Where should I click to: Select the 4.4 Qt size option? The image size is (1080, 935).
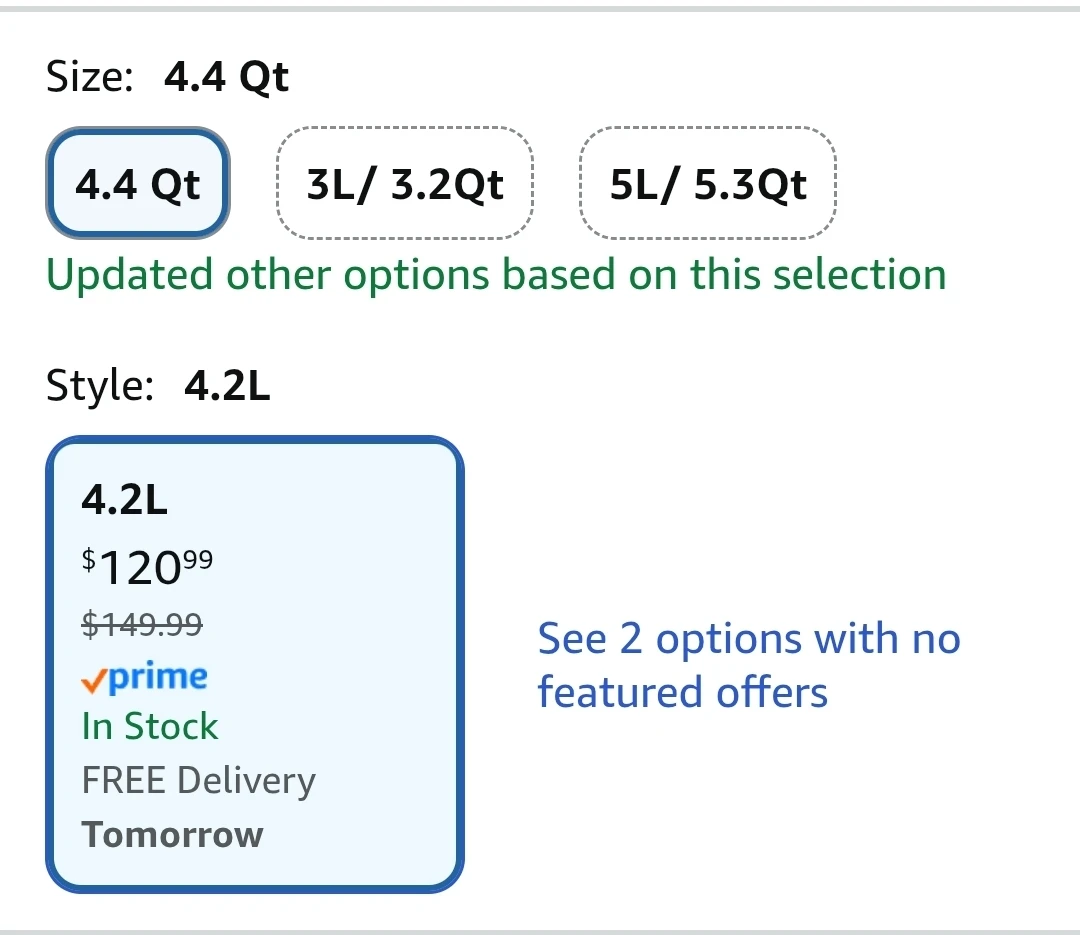coord(138,184)
